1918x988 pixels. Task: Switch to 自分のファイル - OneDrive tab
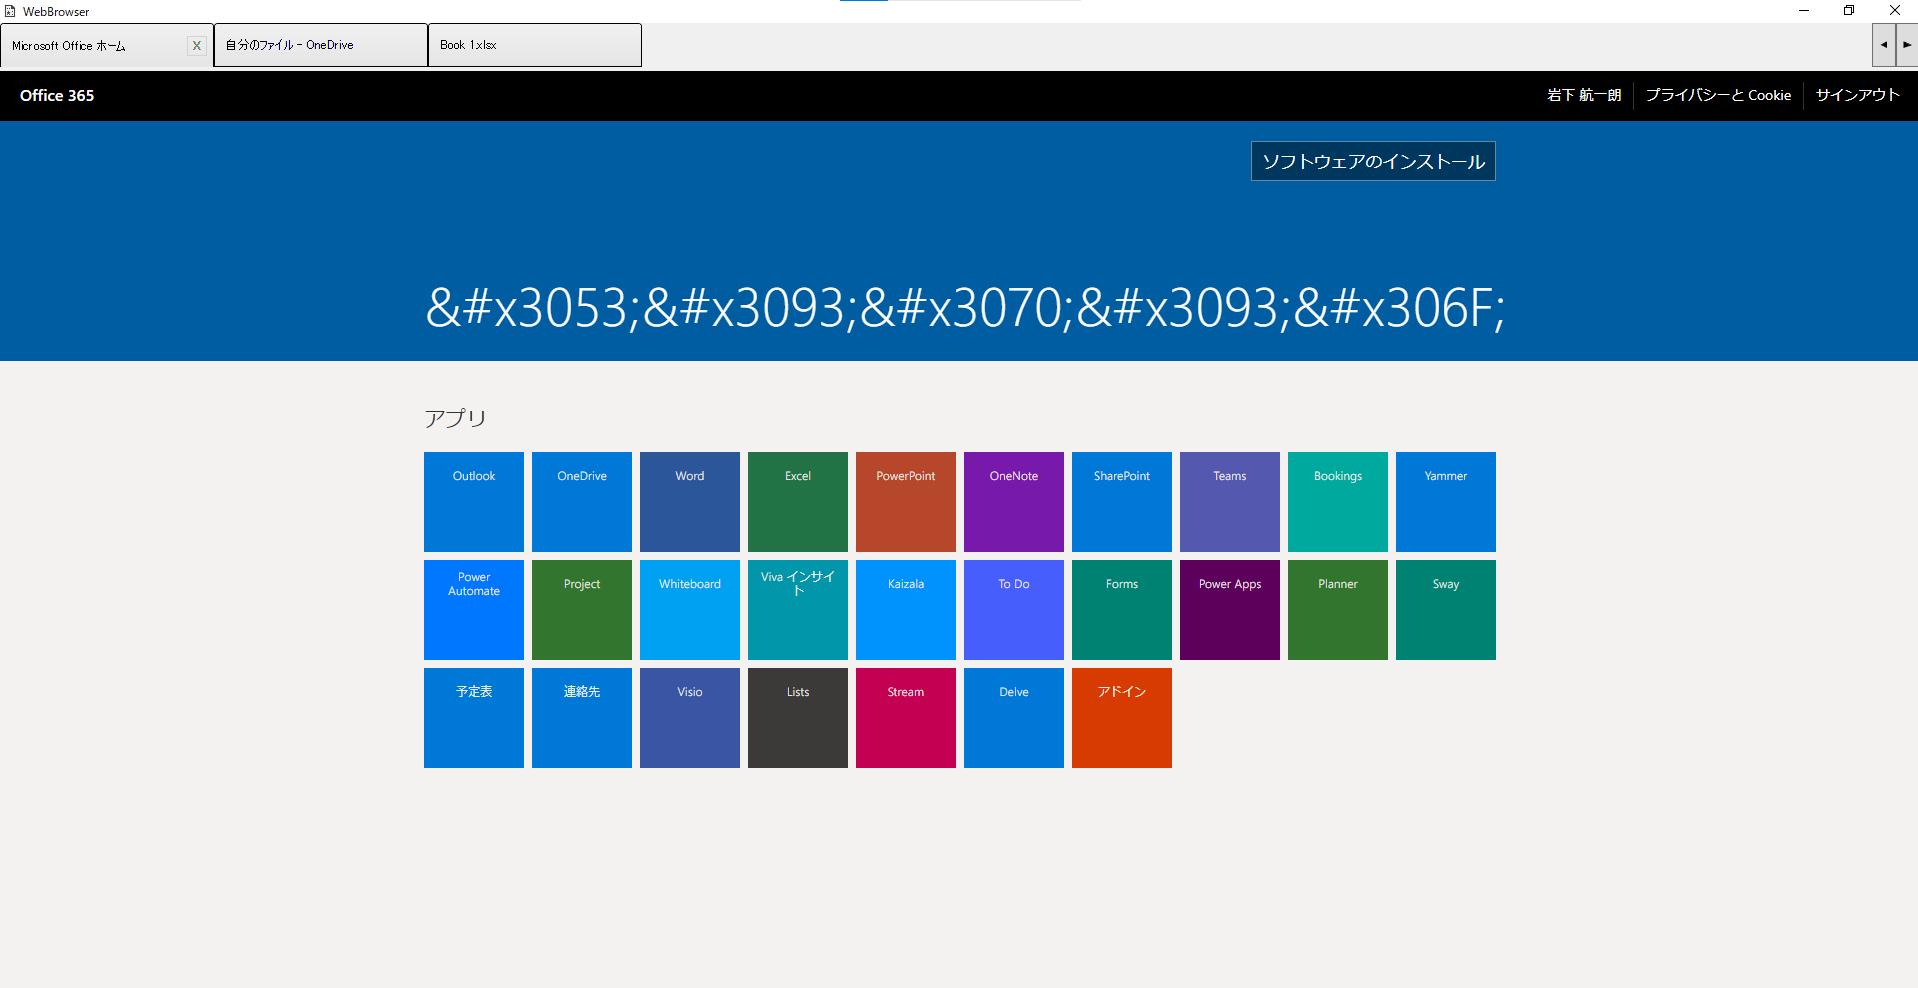click(x=321, y=45)
